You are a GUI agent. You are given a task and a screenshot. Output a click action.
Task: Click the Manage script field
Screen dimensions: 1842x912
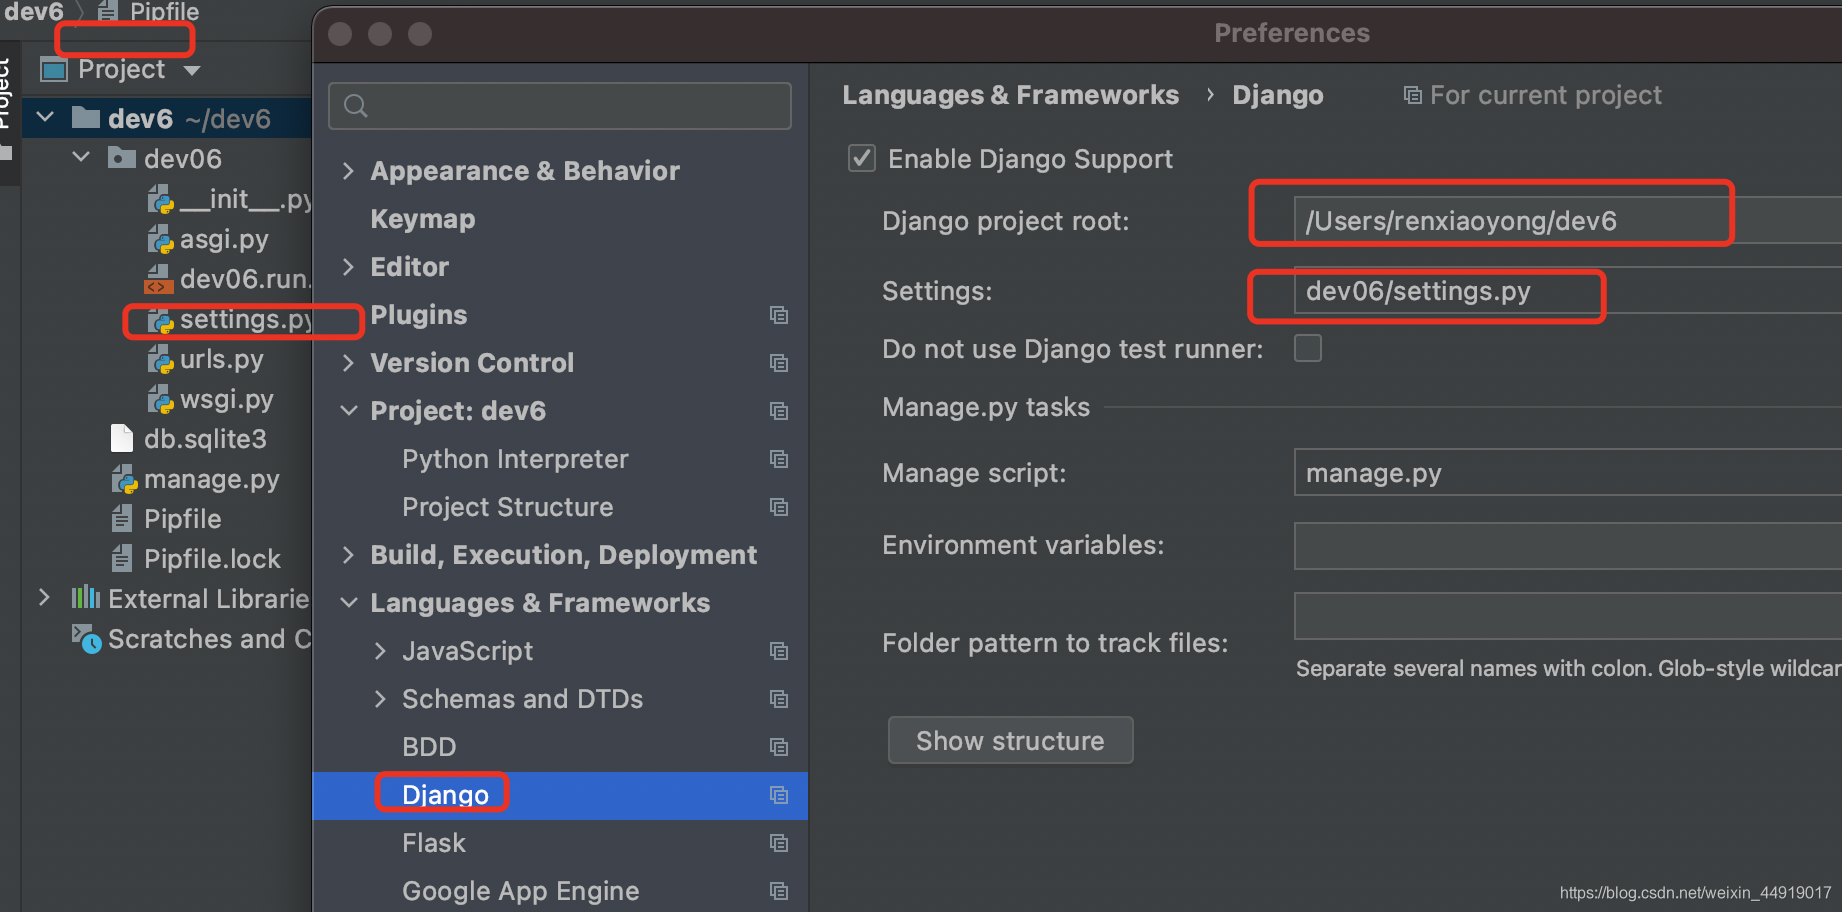[1567, 472]
